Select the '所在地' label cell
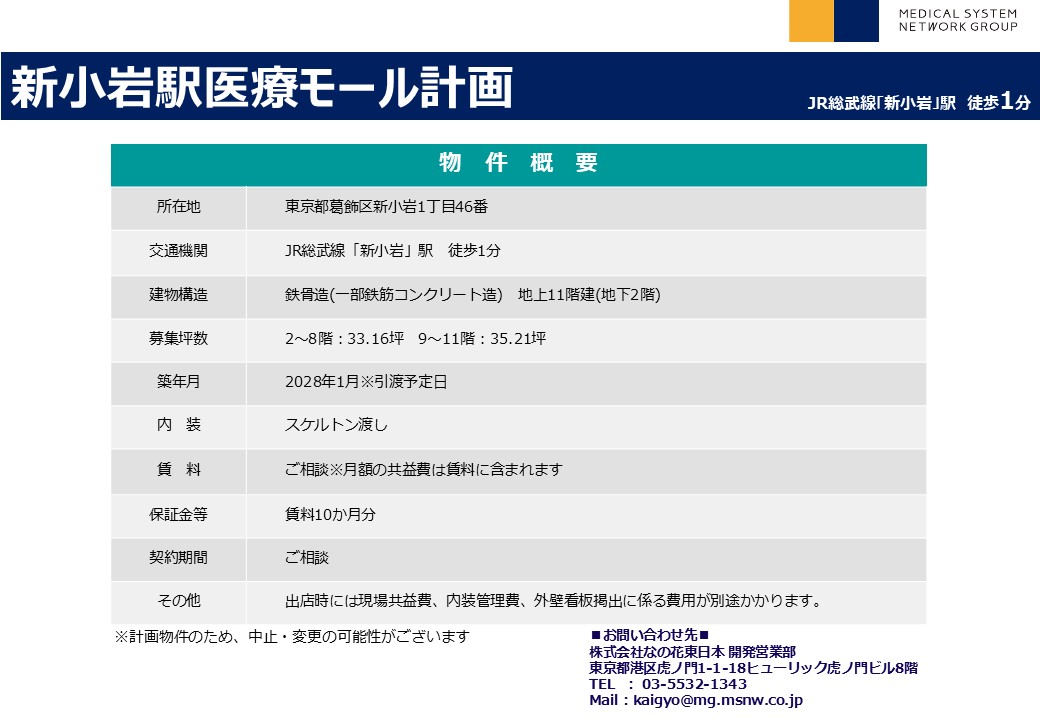The width and height of the screenshot is (1040, 720). pos(178,208)
